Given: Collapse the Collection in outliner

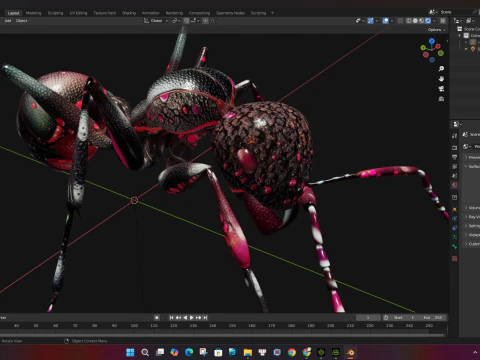Looking at the screenshot, I should [x=460, y=36].
